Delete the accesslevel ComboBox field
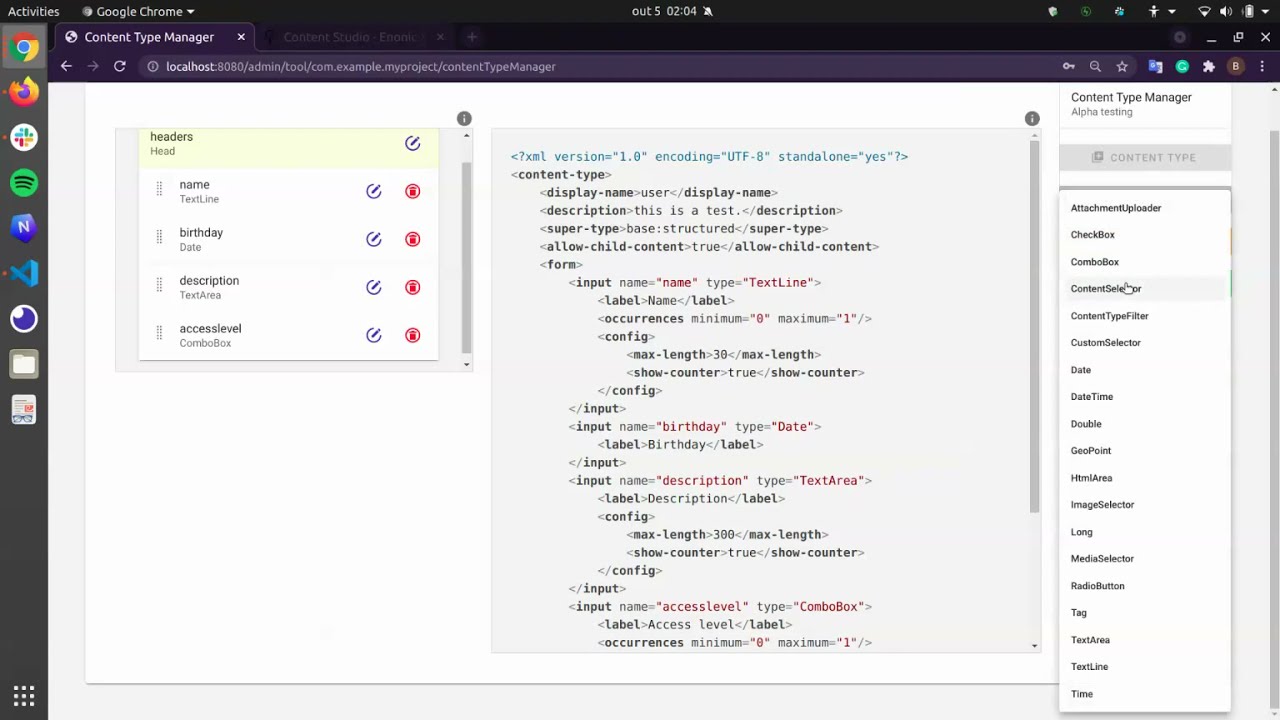1280x720 pixels. (413, 335)
